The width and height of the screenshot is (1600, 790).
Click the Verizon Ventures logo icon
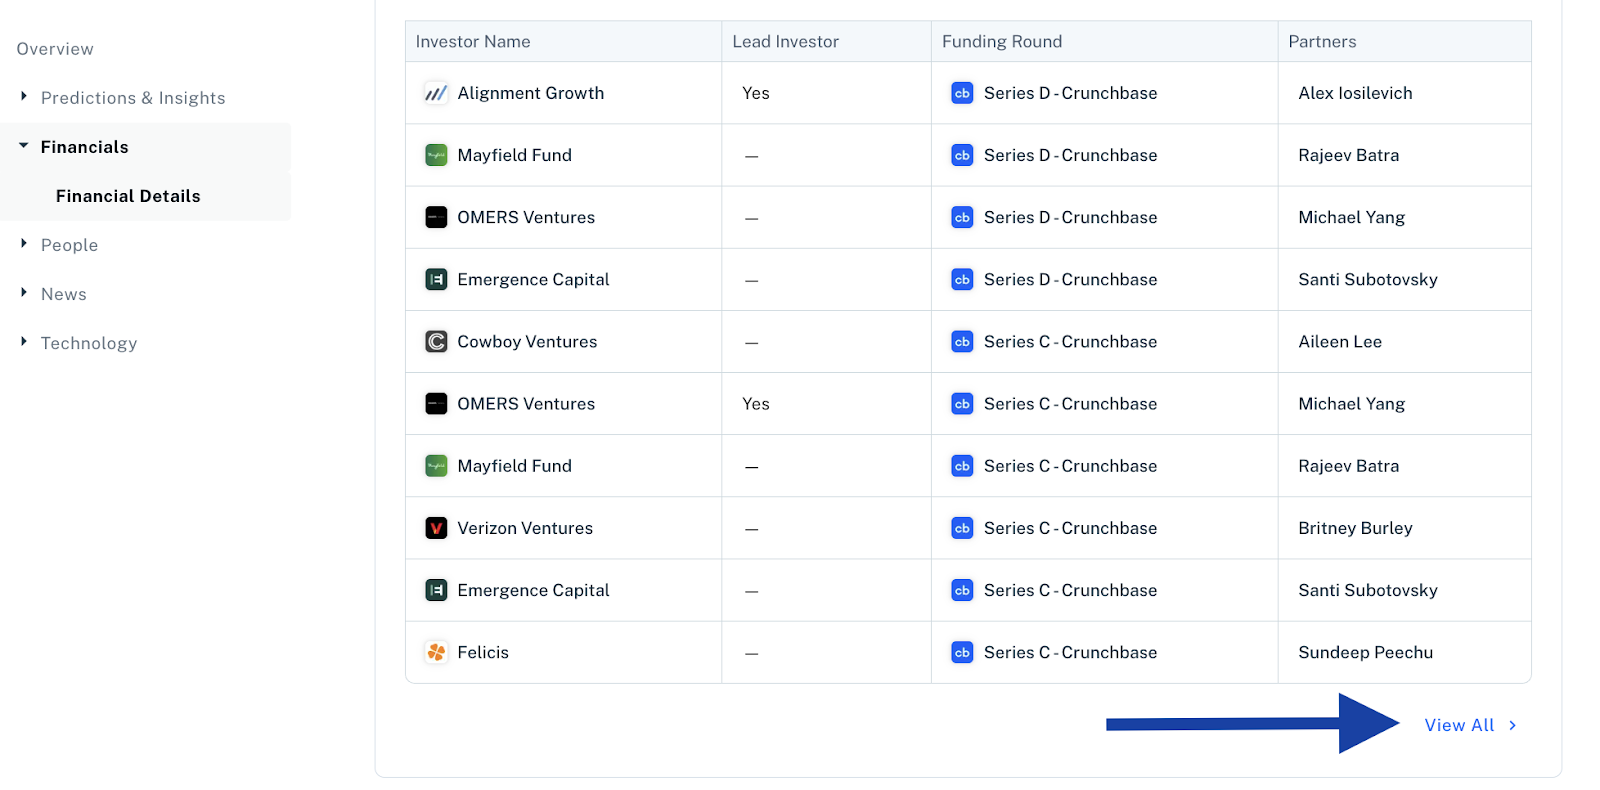pyautogui.click(x=436, y=528)
